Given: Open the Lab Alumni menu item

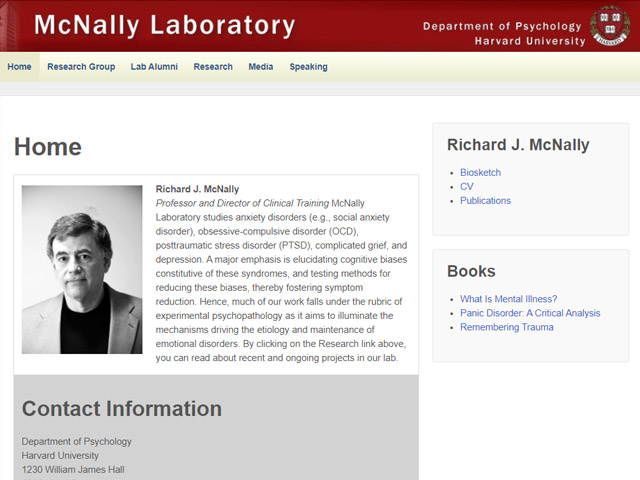Looking at the screenshot, I should (x=154, y=67).
